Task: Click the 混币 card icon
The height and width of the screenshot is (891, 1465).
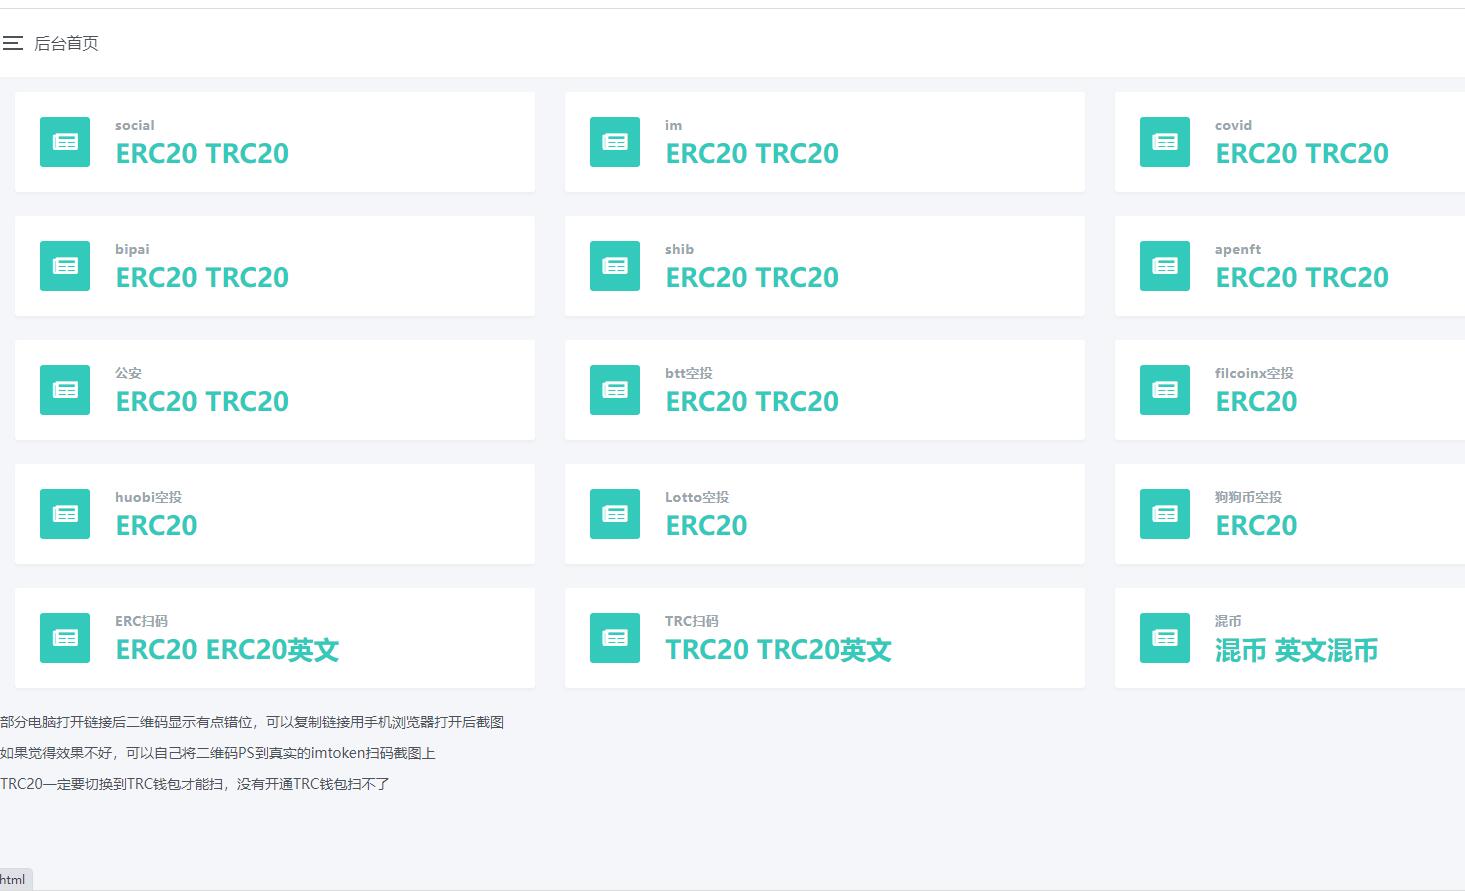Action: point(1165,638)
